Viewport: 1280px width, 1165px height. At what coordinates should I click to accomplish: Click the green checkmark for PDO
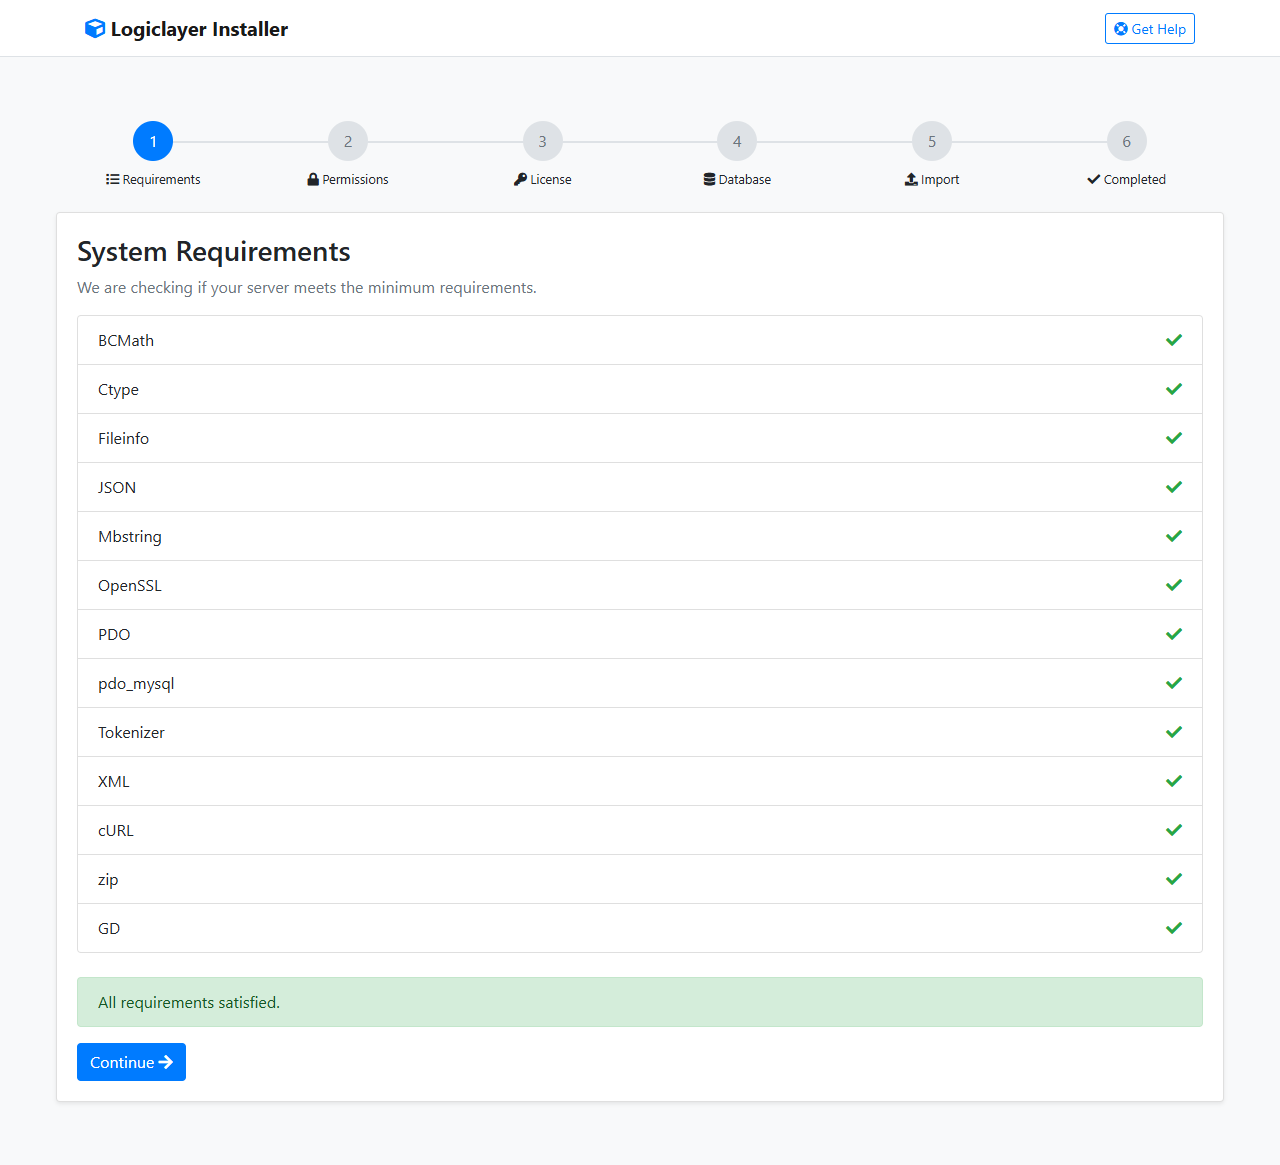point(1174,634)
